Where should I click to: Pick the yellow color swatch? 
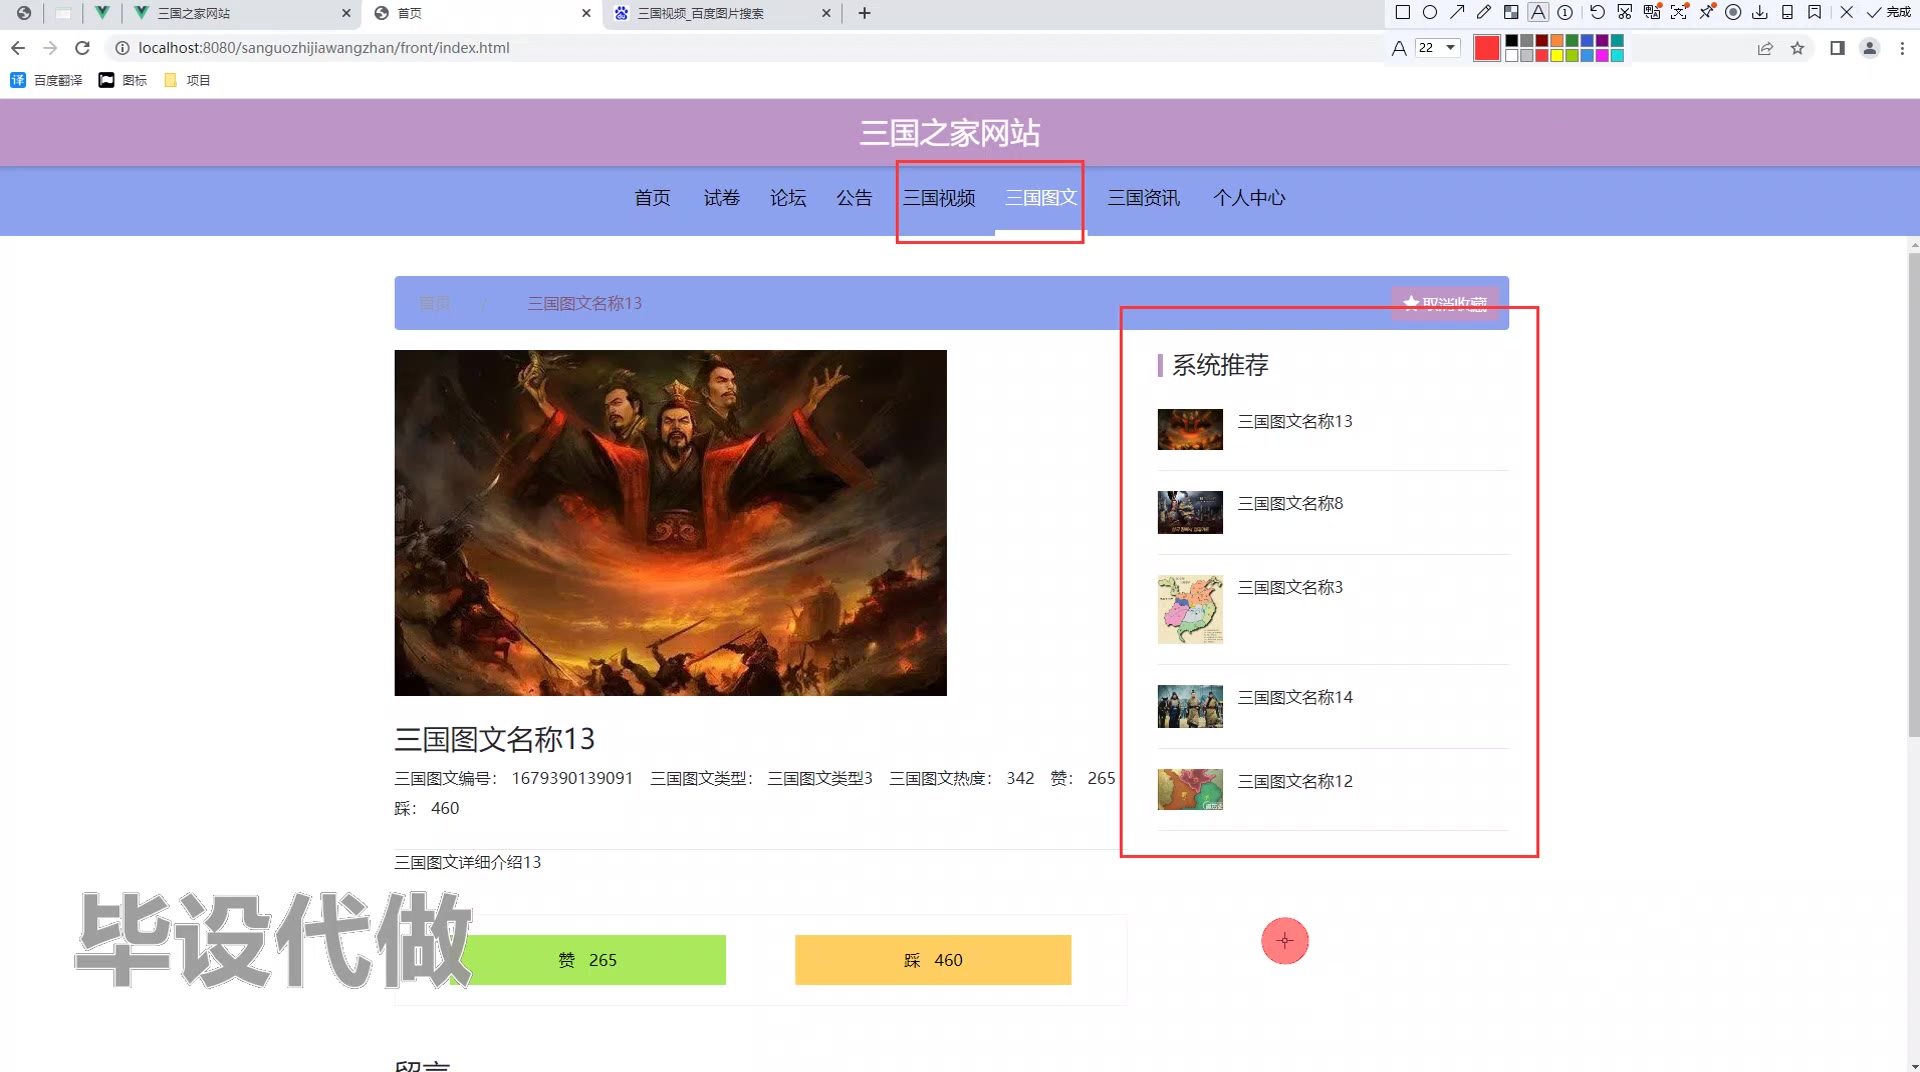point(1557,56)
